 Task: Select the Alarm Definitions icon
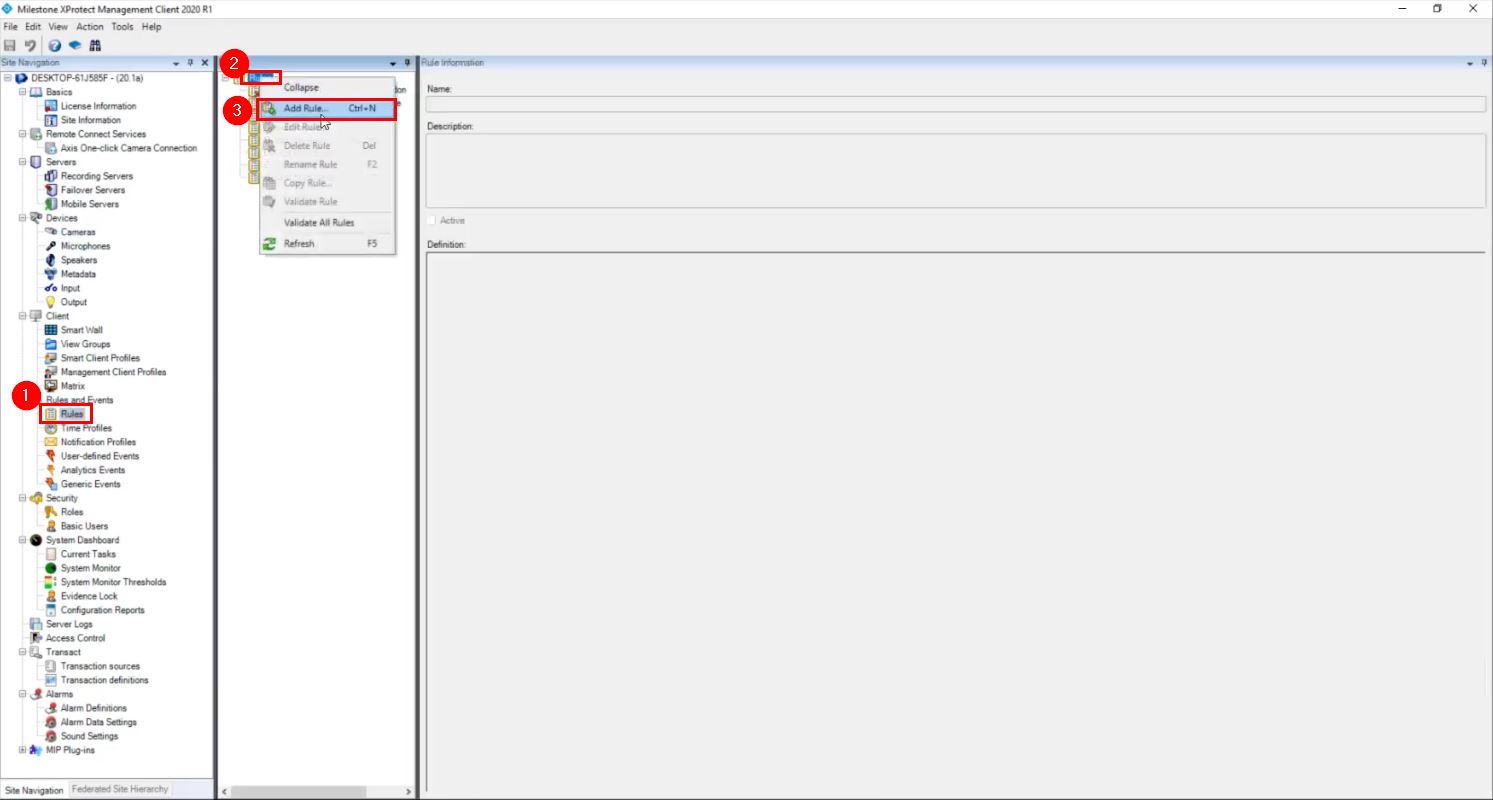pyautogui.click(x=52, y=707)
